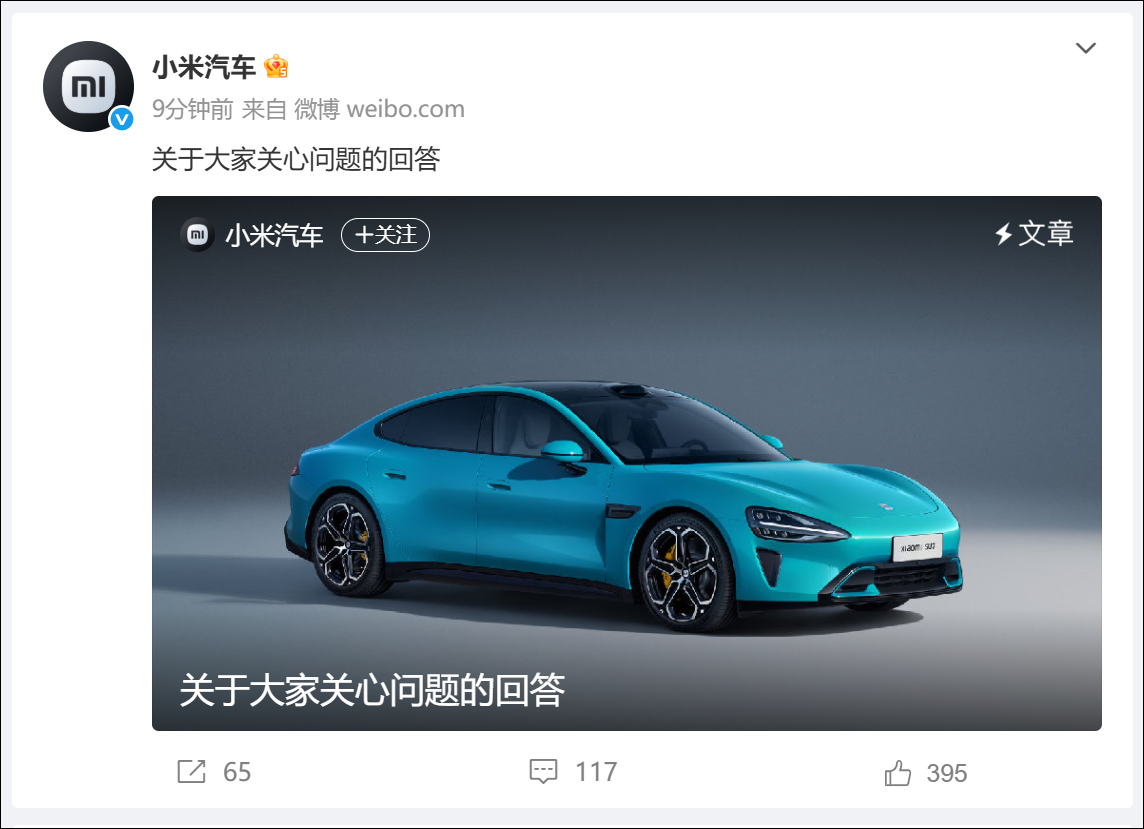Click the 9分钟前 post timestamp
Viewport: 1144px width, 829px height.
tap(193, 109)
